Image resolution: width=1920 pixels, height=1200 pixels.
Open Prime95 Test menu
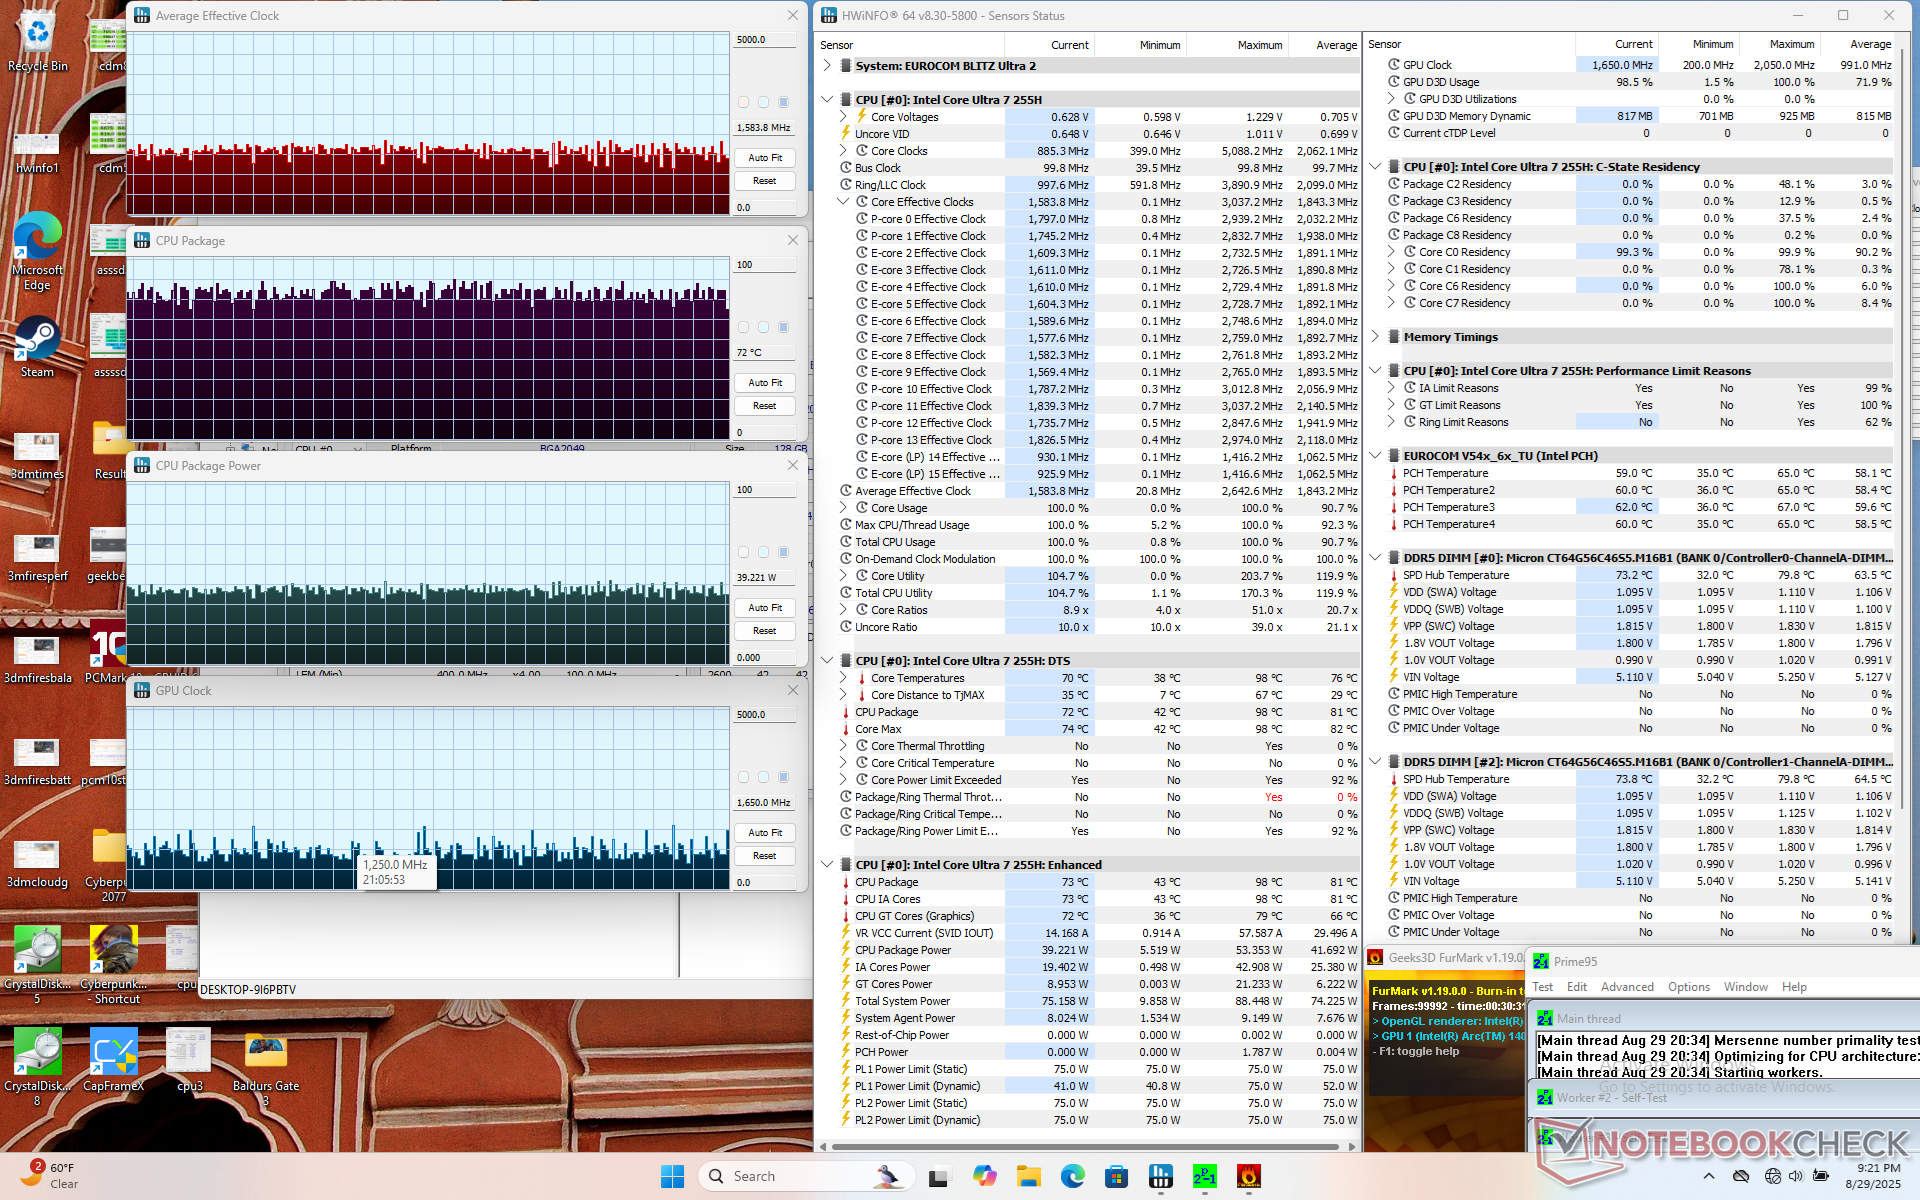pyautogui.click(x=1543, y=987)
